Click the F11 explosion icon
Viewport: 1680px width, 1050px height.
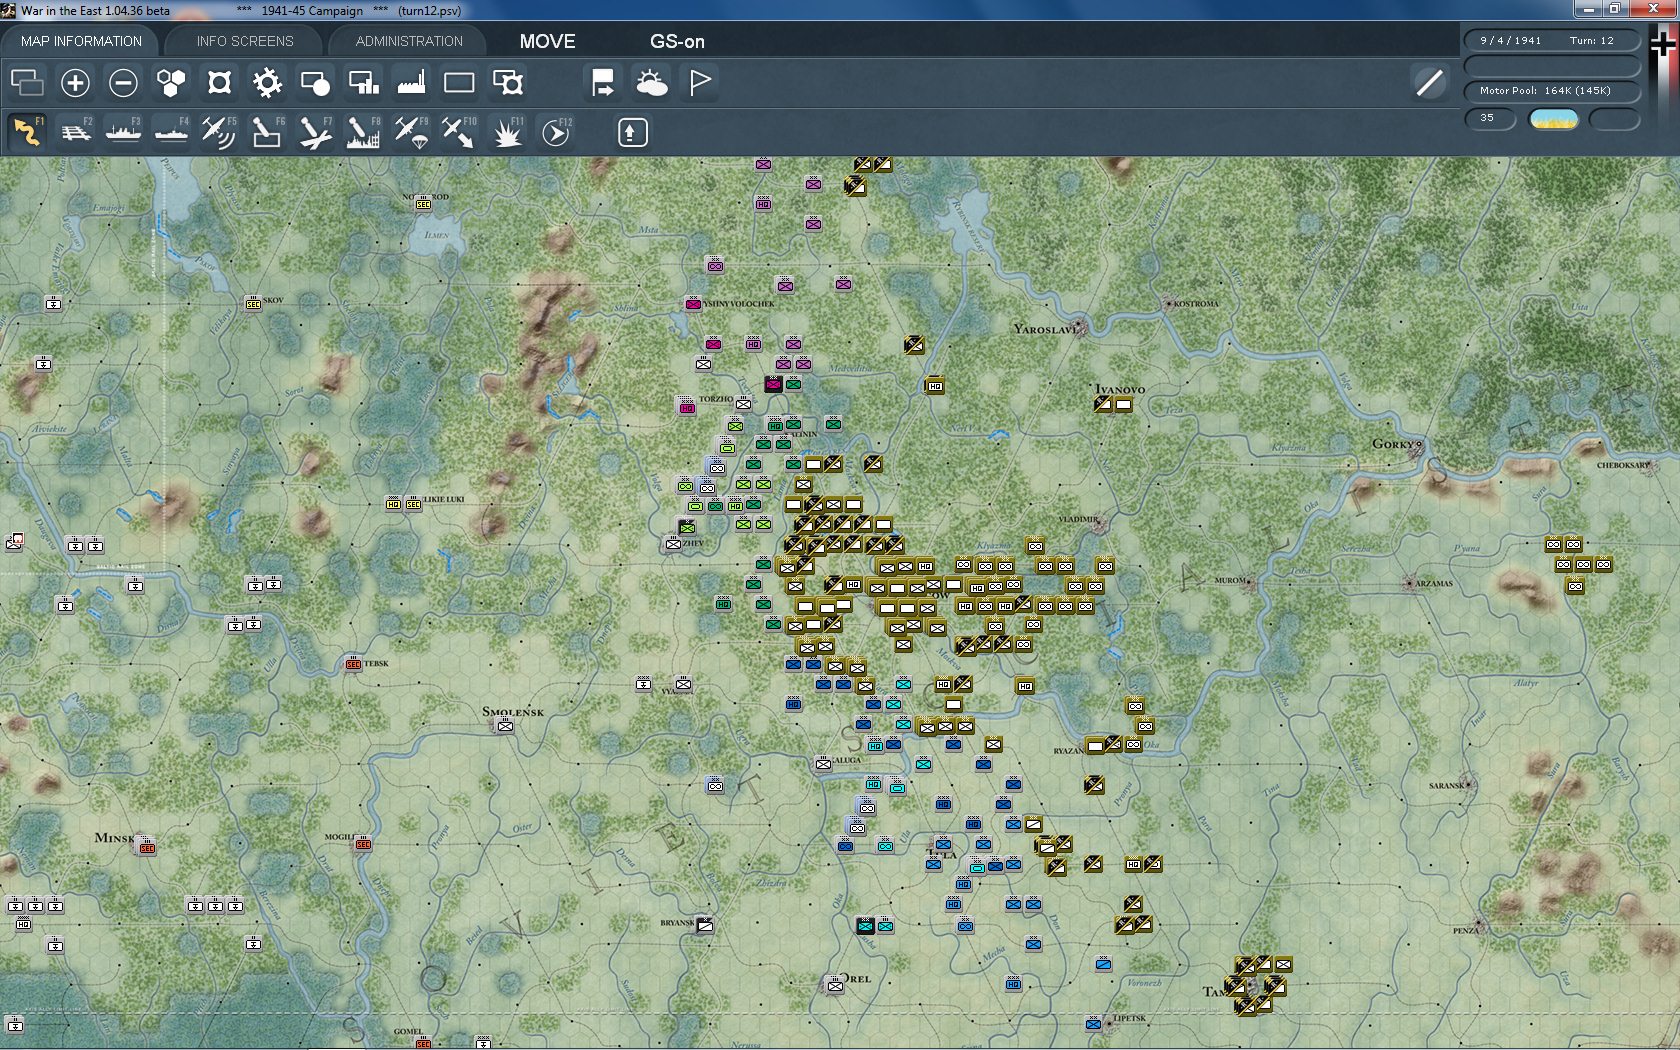tap(508, 132)
